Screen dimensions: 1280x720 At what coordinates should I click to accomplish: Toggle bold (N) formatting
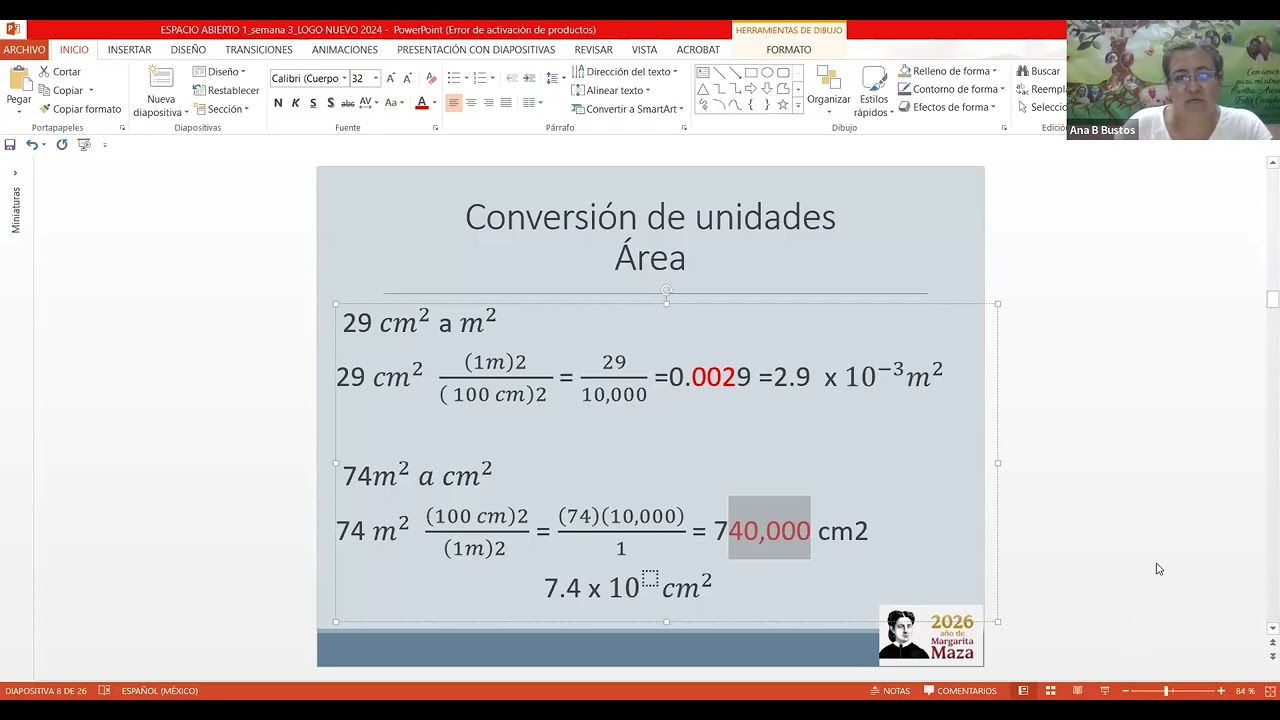[278, 103]
